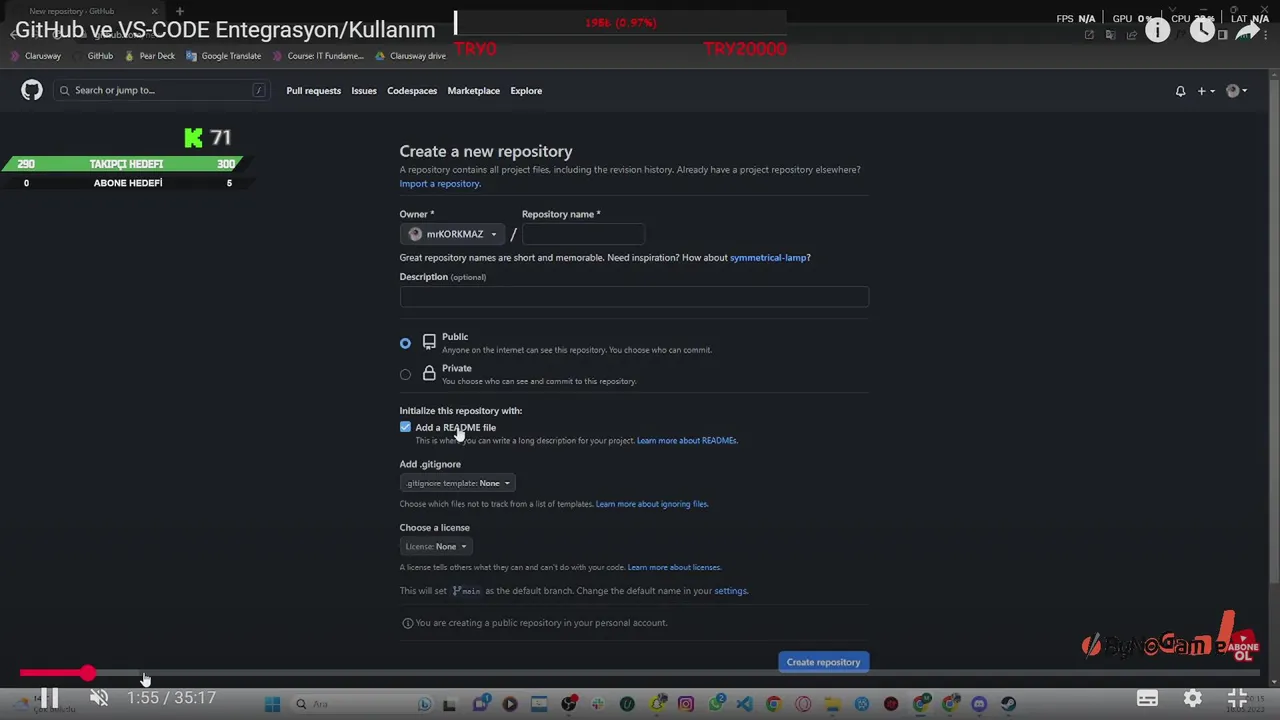Pause the video playback

(x=49, y=698)
